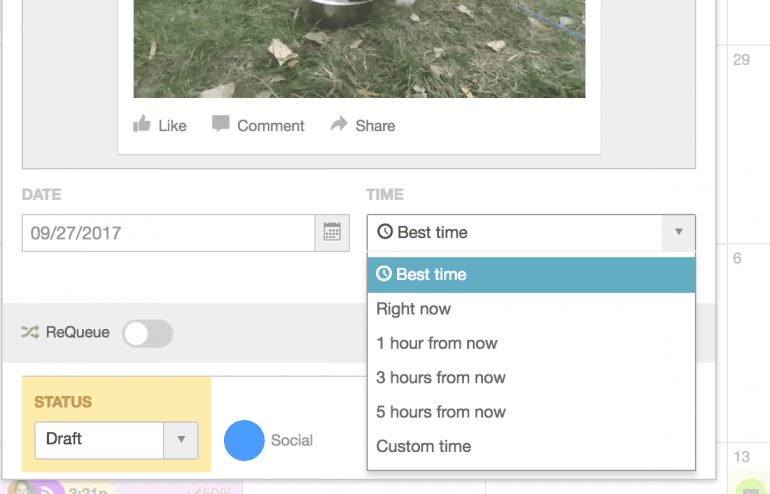The image size is (770, 494).
Task: Click the Comment speech bubble icon
Action: (x=221, y=125)
